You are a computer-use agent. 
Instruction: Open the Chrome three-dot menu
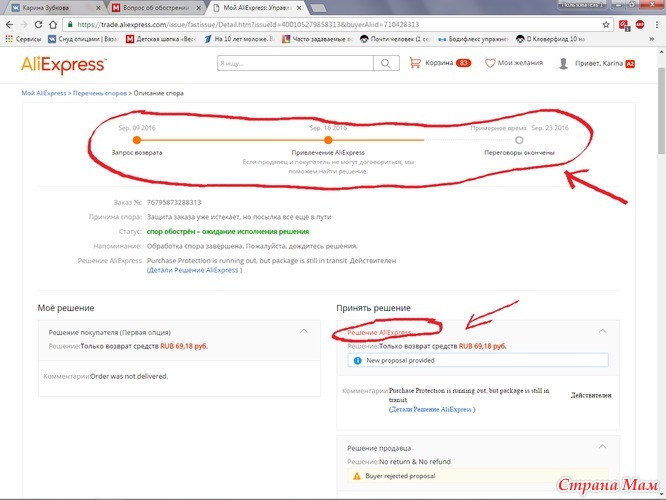[x=657, y=25]
